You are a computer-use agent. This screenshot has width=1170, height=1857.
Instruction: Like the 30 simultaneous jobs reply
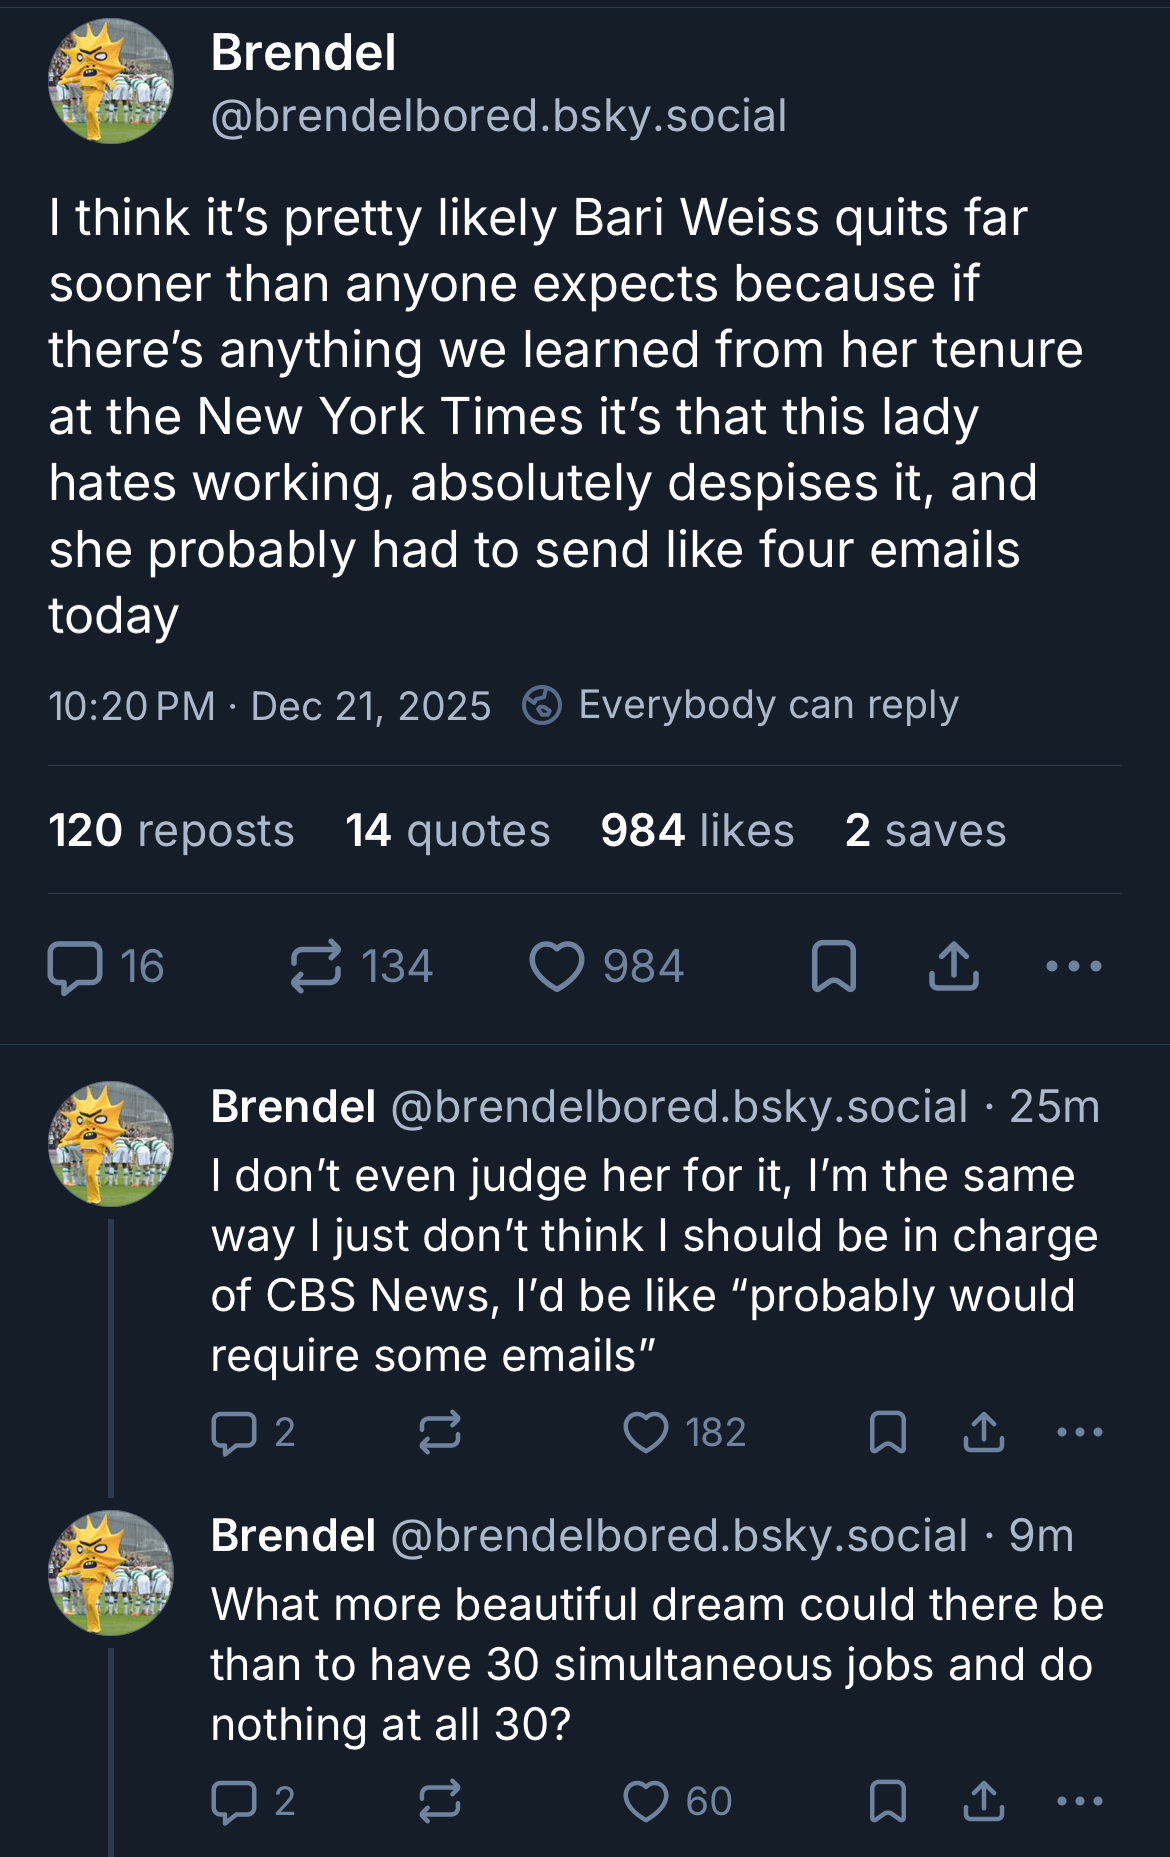click(646, 1801)
